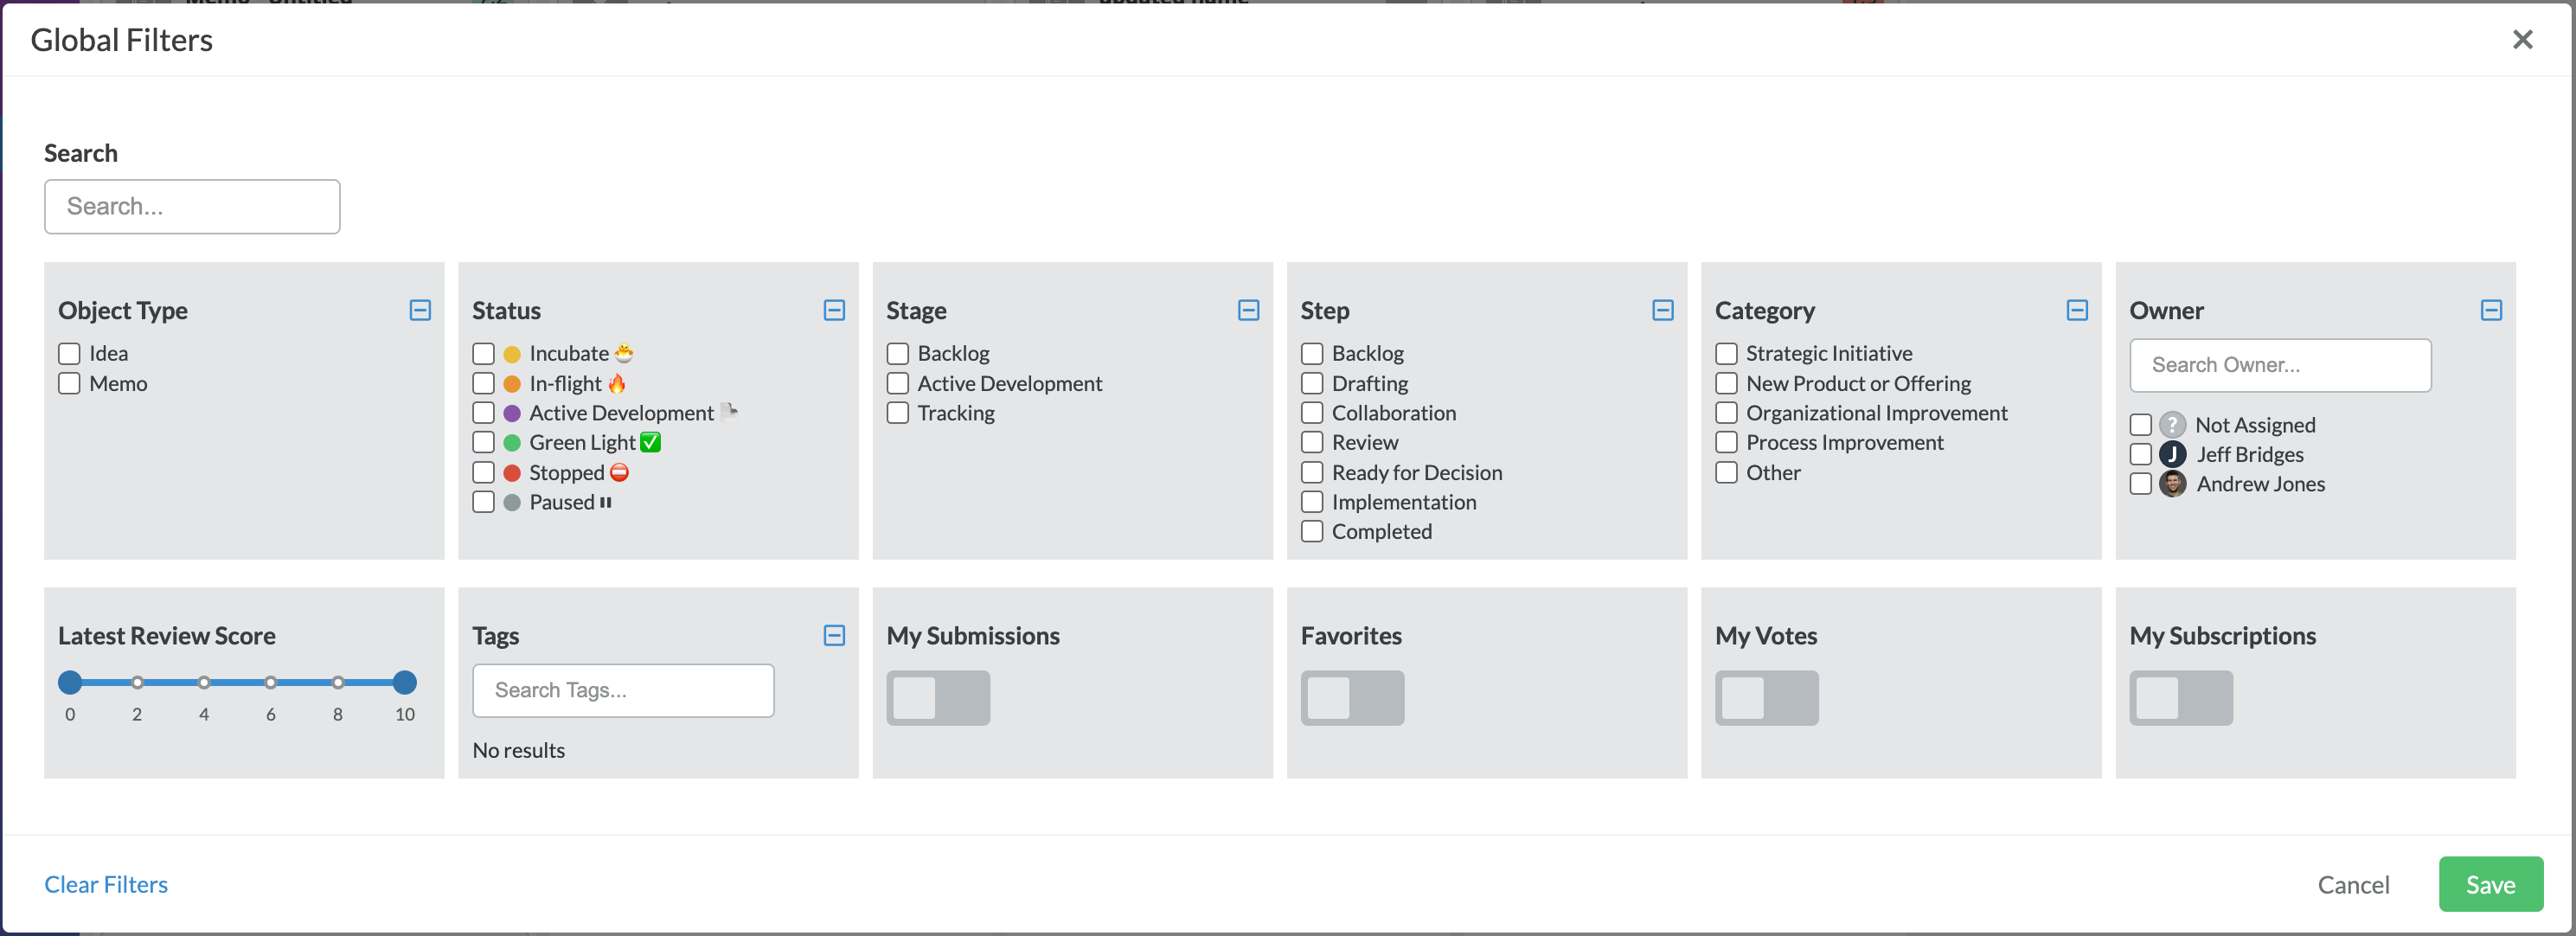Click the Not Assigned question mark icon
Viewport: 2576px width, 936px height.
pos(2172,425)
